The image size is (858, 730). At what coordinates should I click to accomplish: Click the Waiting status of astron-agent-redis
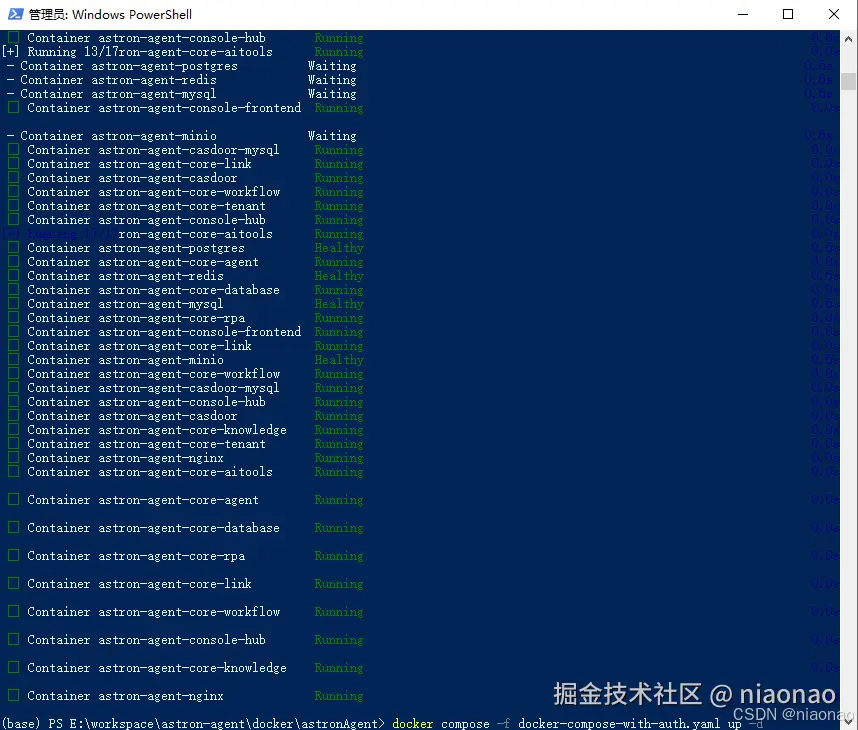(332, 80)
